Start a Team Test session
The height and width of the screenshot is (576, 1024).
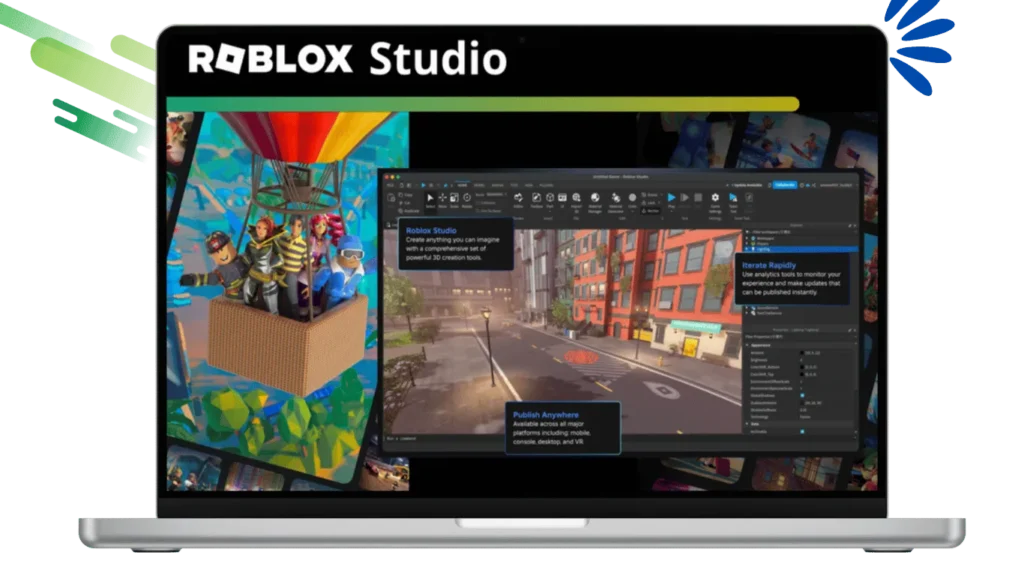[733, 201]
